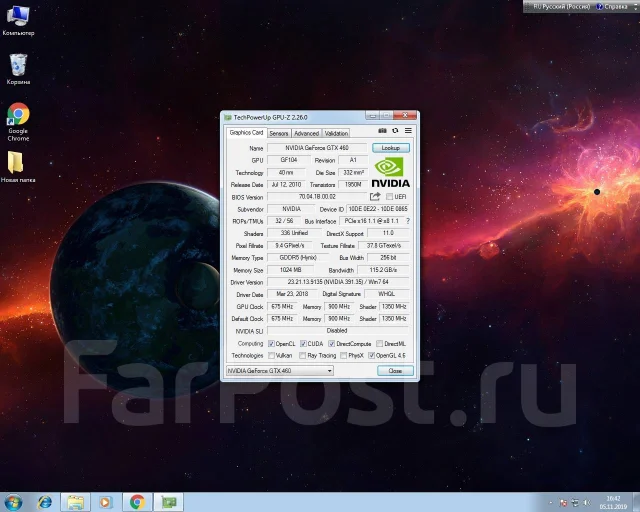The height and width of the screenshot is (512, 640).
Task: Click RU Русский language indicator
Action: click(562, 7)
